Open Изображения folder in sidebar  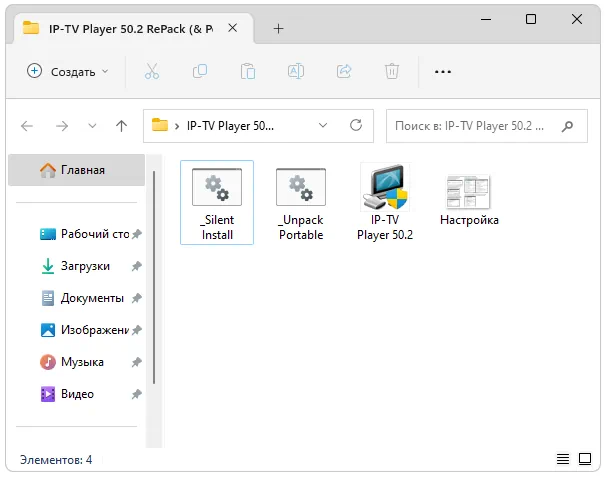point(85,330)
